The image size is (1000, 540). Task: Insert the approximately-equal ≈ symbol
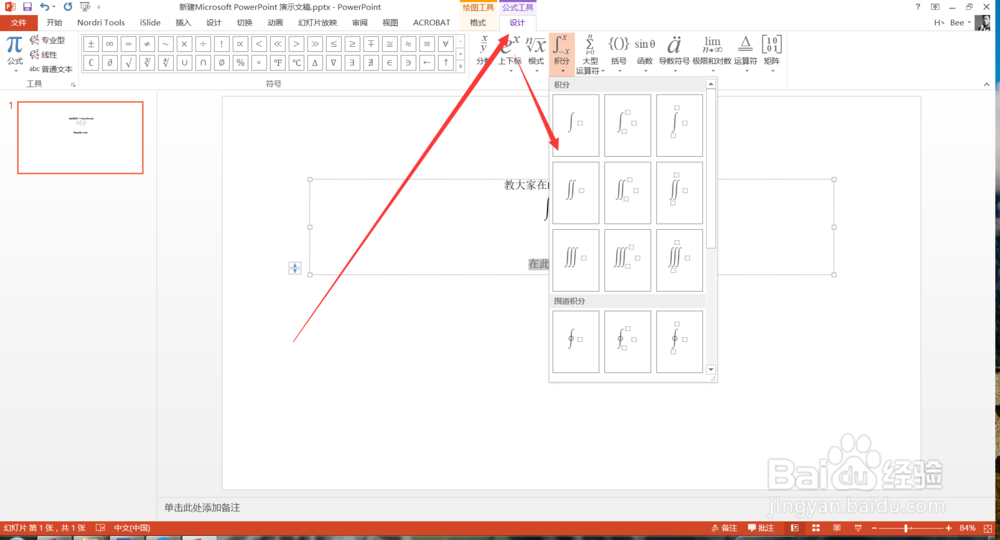click(x=408, y=44)
